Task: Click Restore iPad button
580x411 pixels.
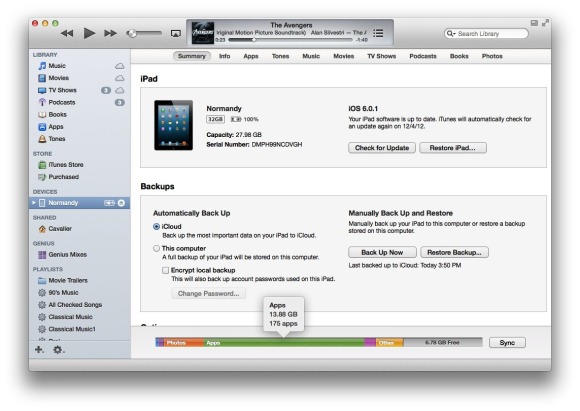Action: [x=453, y=148]
